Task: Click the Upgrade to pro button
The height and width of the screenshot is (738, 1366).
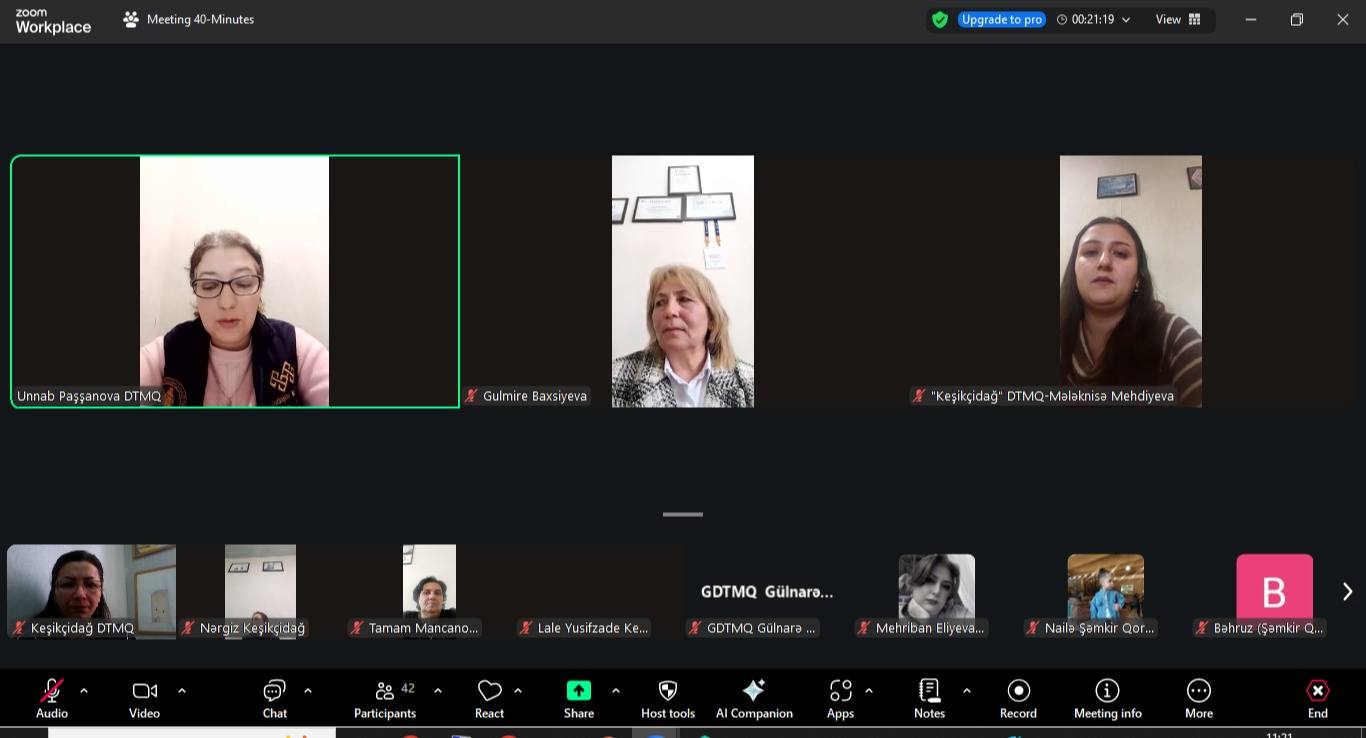Action: tap(1001, 20)
